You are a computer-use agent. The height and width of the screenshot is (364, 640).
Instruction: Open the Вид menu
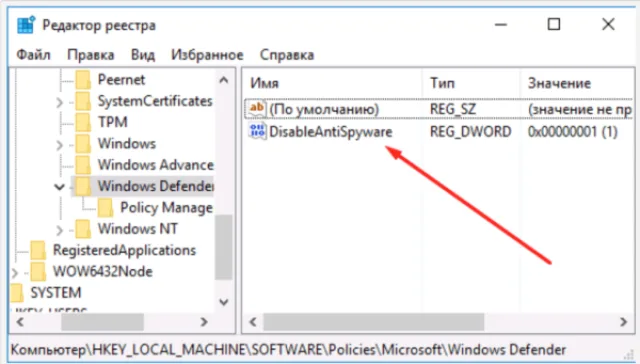[142, 55]
